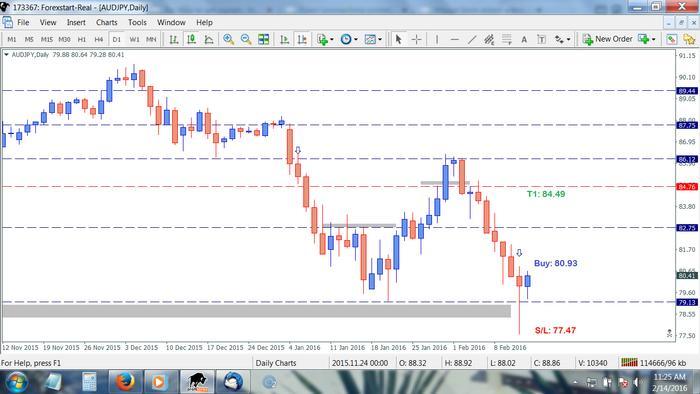Click the red 84.76 price tag
700x394 pixels.
pos(687,187)
